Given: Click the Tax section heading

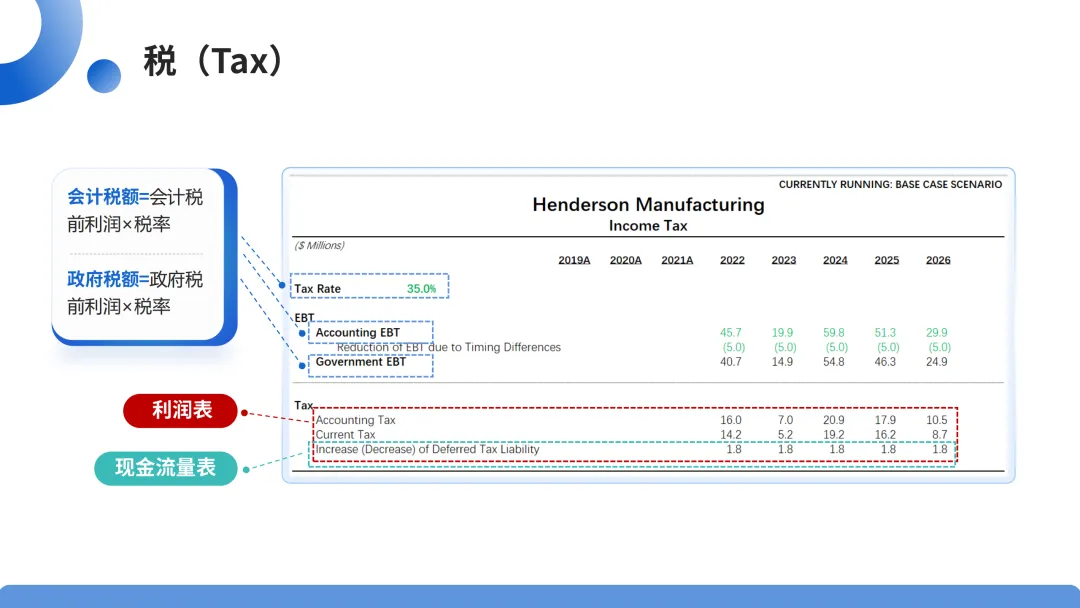Looking at the screenshot, I should click(x=303, y=405).
